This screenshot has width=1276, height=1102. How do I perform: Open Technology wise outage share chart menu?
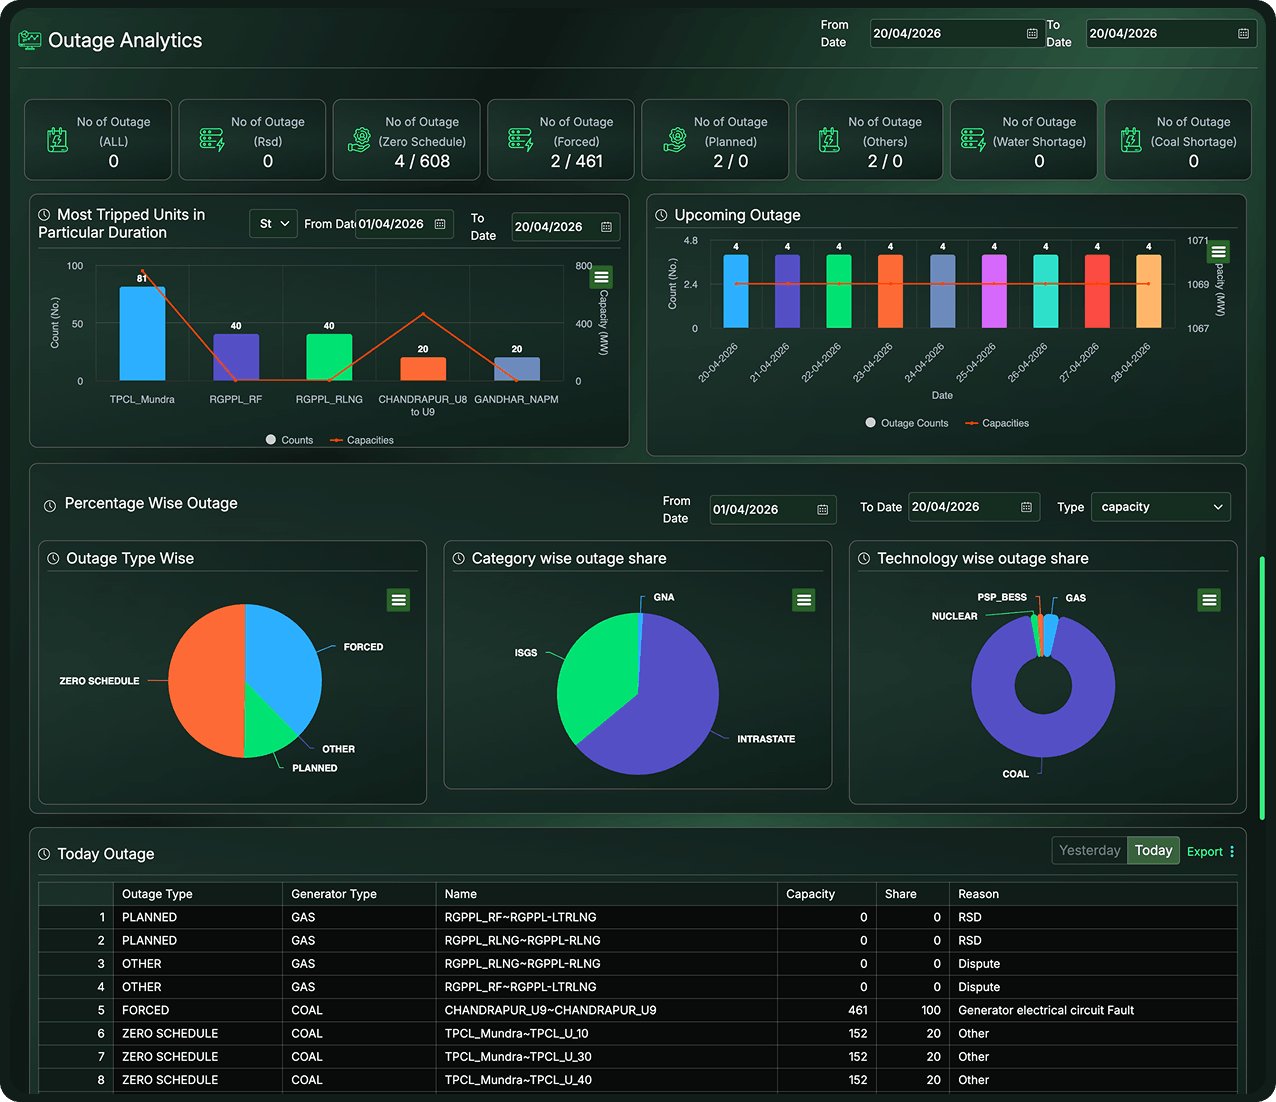[x=1209, y=600]
